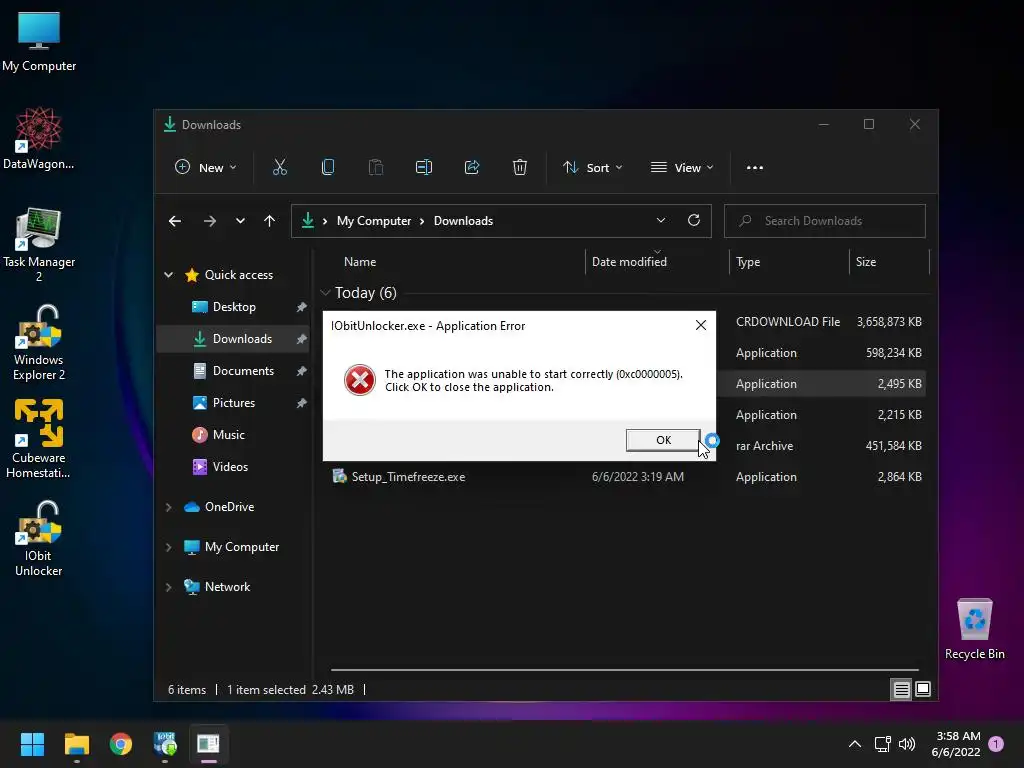
Task: Sort by the Name column header
Action: pyautogui.click(x=360, y=262)
